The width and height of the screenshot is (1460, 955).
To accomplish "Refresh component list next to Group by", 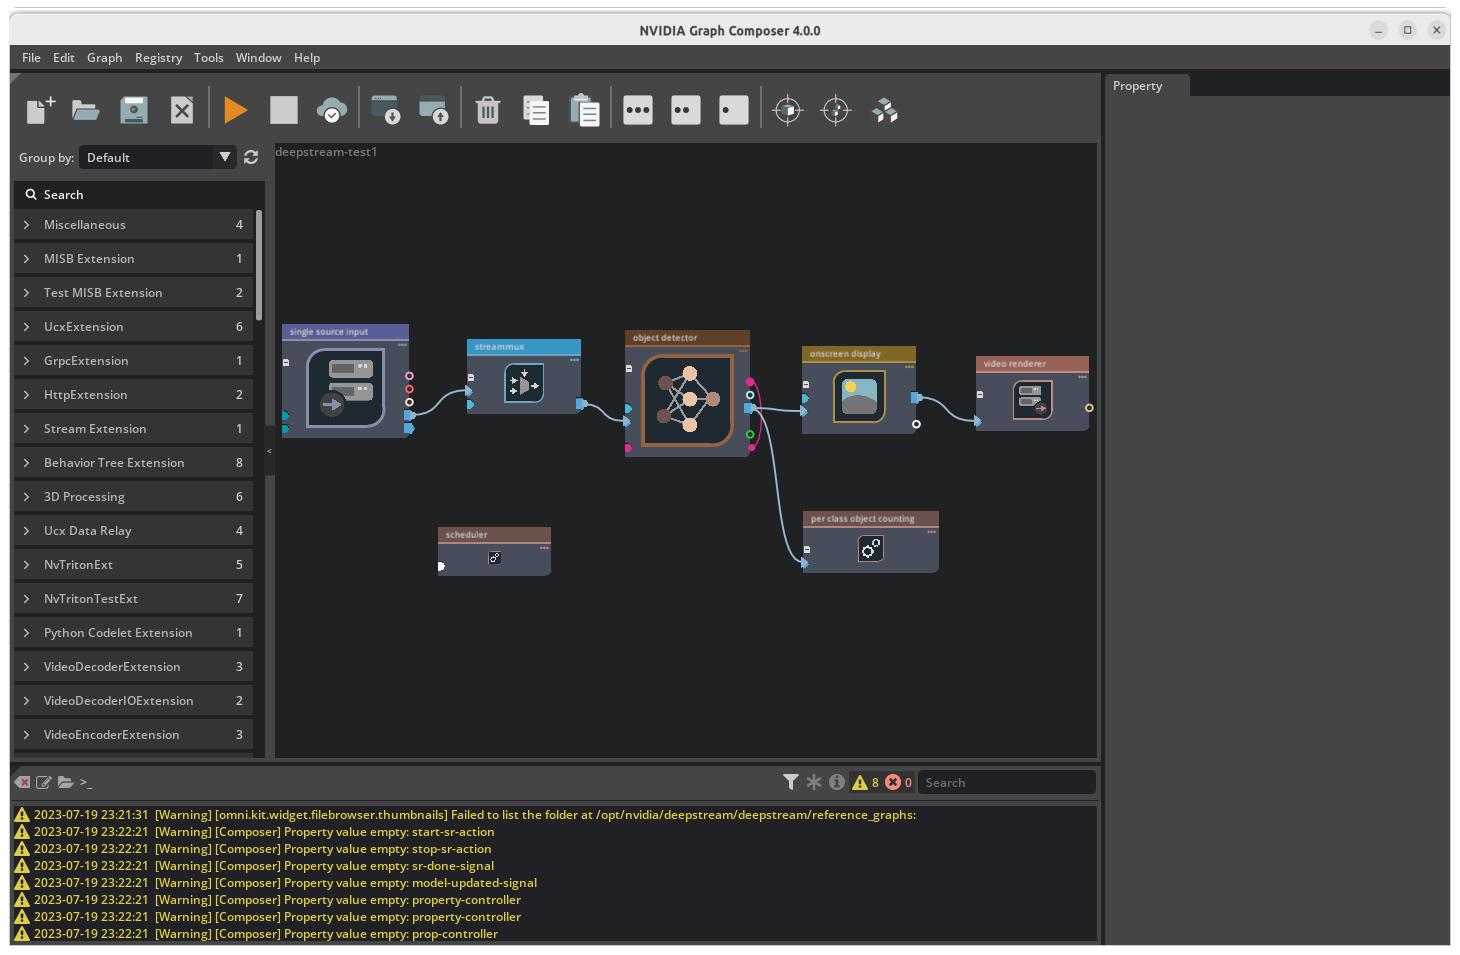I will tap(251, 157).
